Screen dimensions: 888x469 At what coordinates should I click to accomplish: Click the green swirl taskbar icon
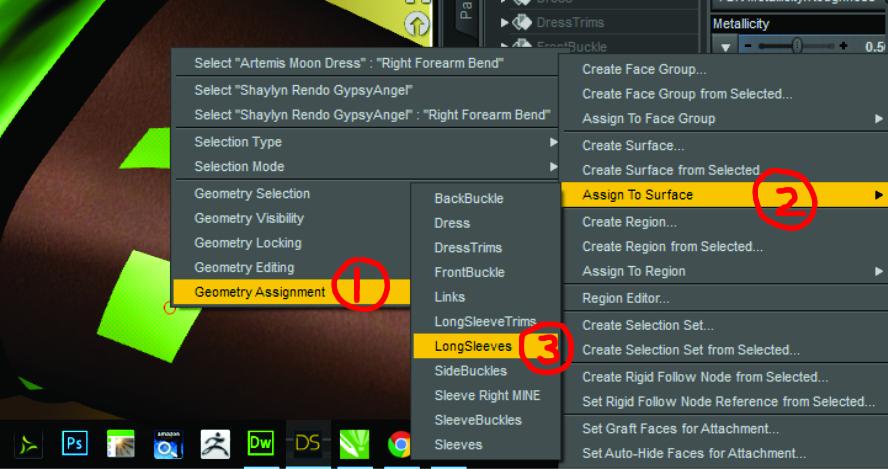[x=28, y=444]
